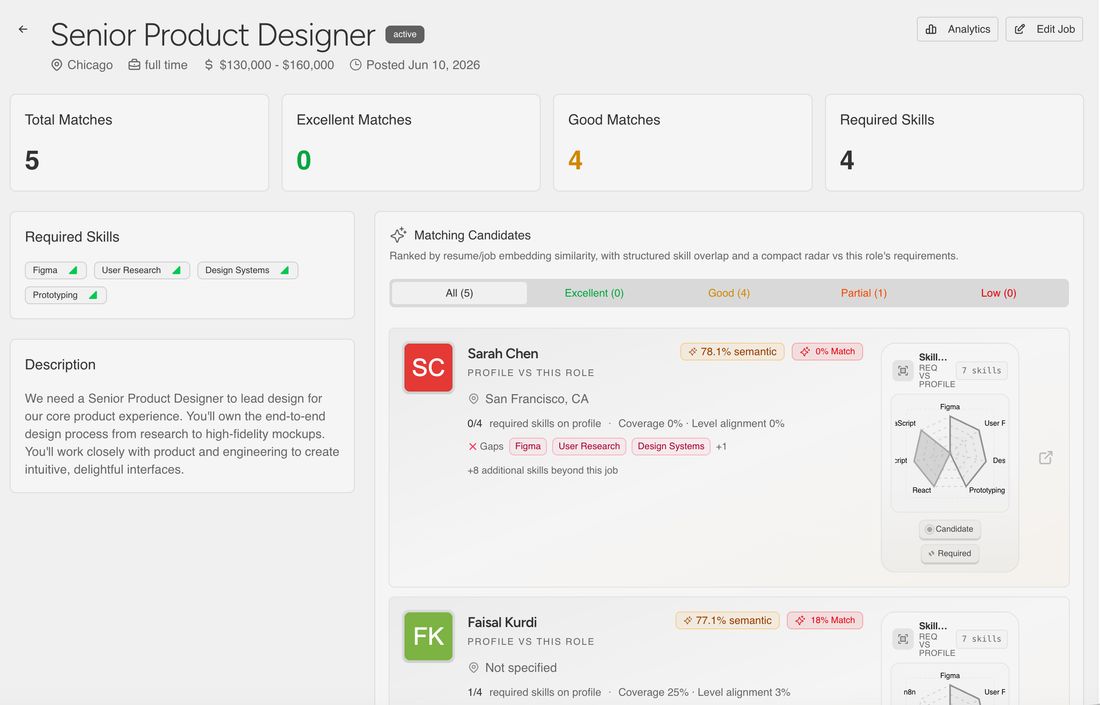Click the briefcase icon beside full time
The width and height of the screenshot is (1100, 705).
(134, 65)
